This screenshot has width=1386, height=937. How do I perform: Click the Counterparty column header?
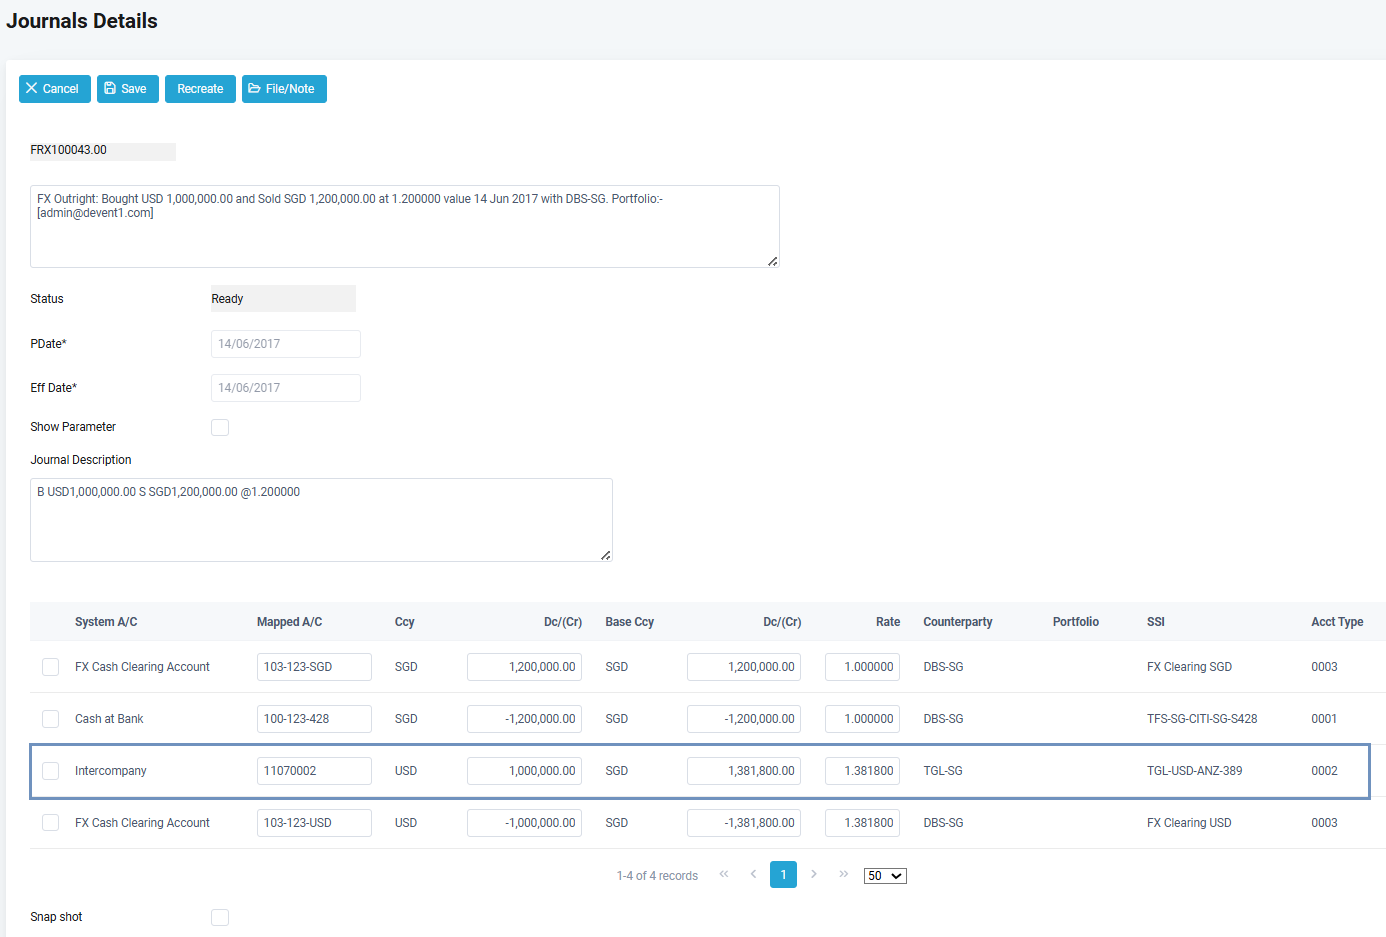point(957,622)
